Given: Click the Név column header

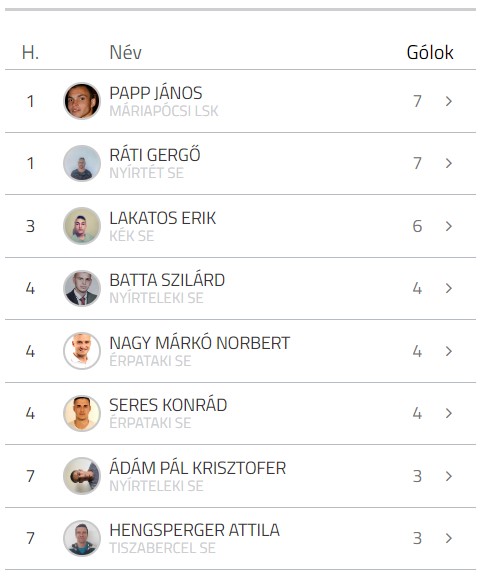Looking at the screenshot, I should coord(125,53).
